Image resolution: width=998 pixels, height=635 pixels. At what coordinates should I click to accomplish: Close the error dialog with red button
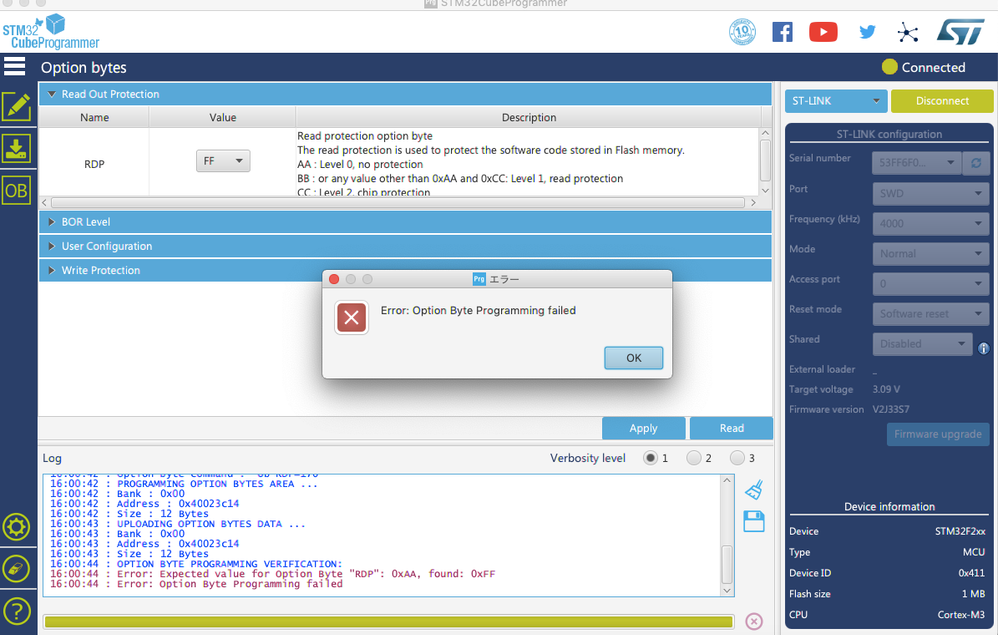coord(334,279)
